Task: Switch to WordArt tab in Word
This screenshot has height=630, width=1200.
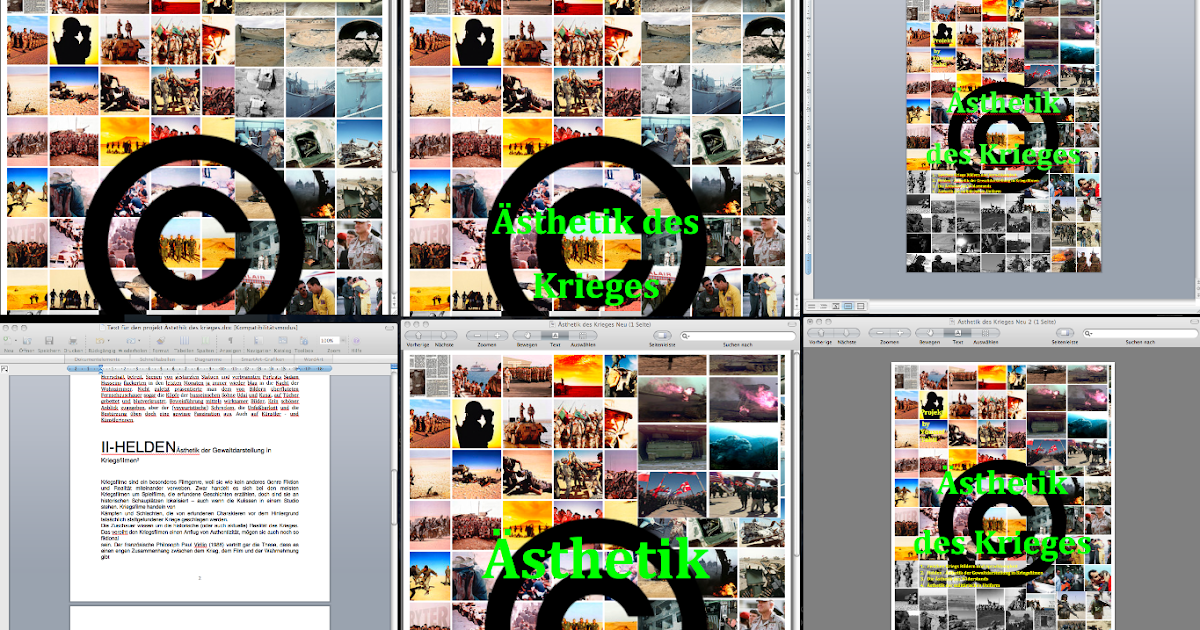Action: (313, 359)
